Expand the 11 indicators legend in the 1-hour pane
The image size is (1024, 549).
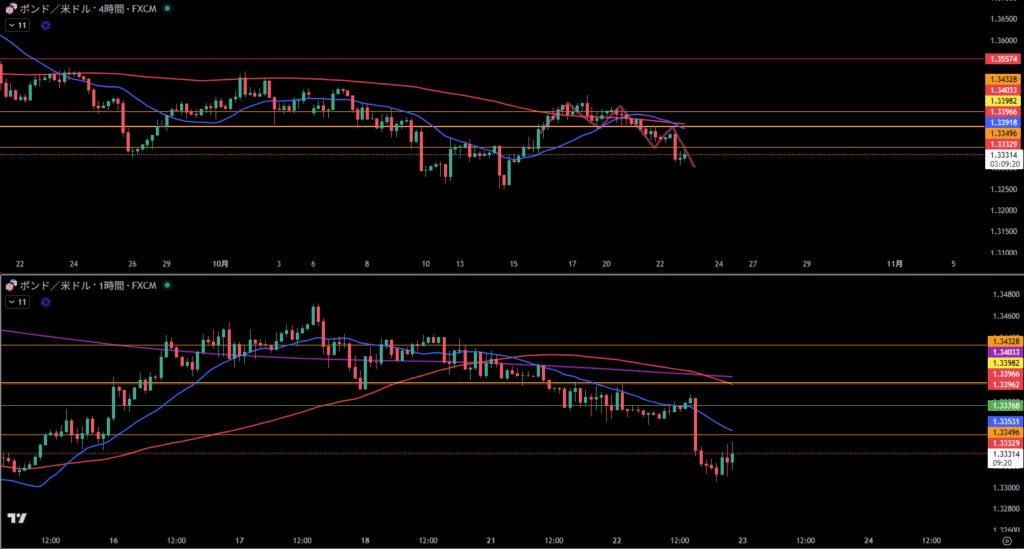tap(17, 302)
